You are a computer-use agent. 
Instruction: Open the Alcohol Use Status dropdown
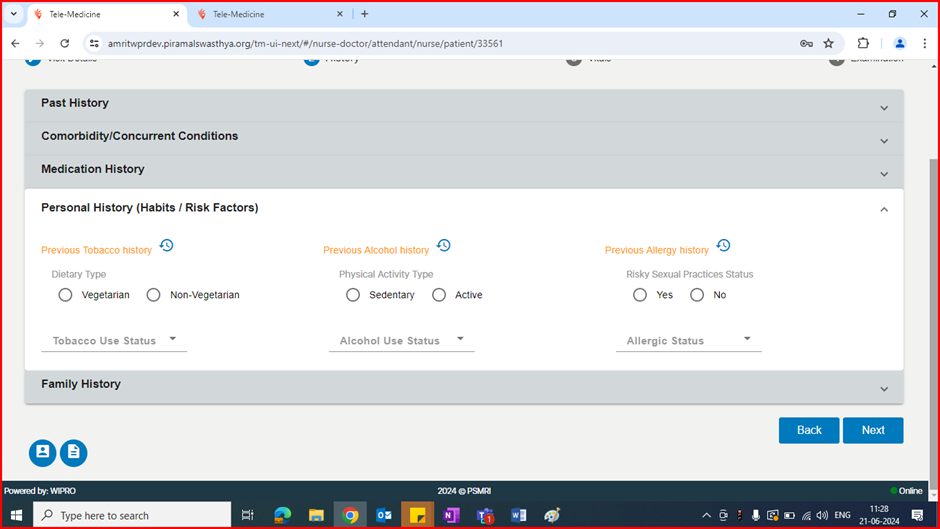coord(402,340)
